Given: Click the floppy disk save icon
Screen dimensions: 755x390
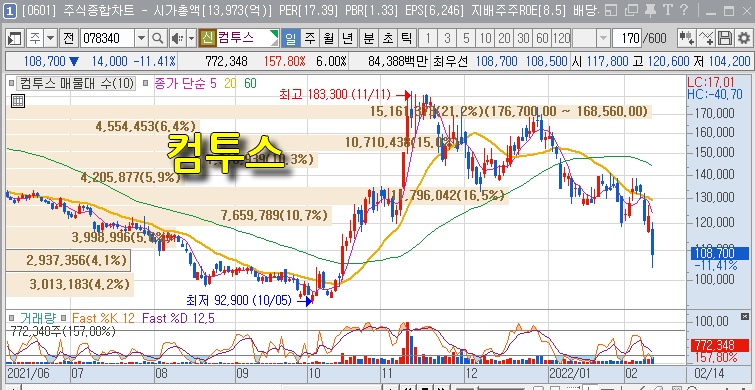Looking at the screenshot, I should point(725,38).
